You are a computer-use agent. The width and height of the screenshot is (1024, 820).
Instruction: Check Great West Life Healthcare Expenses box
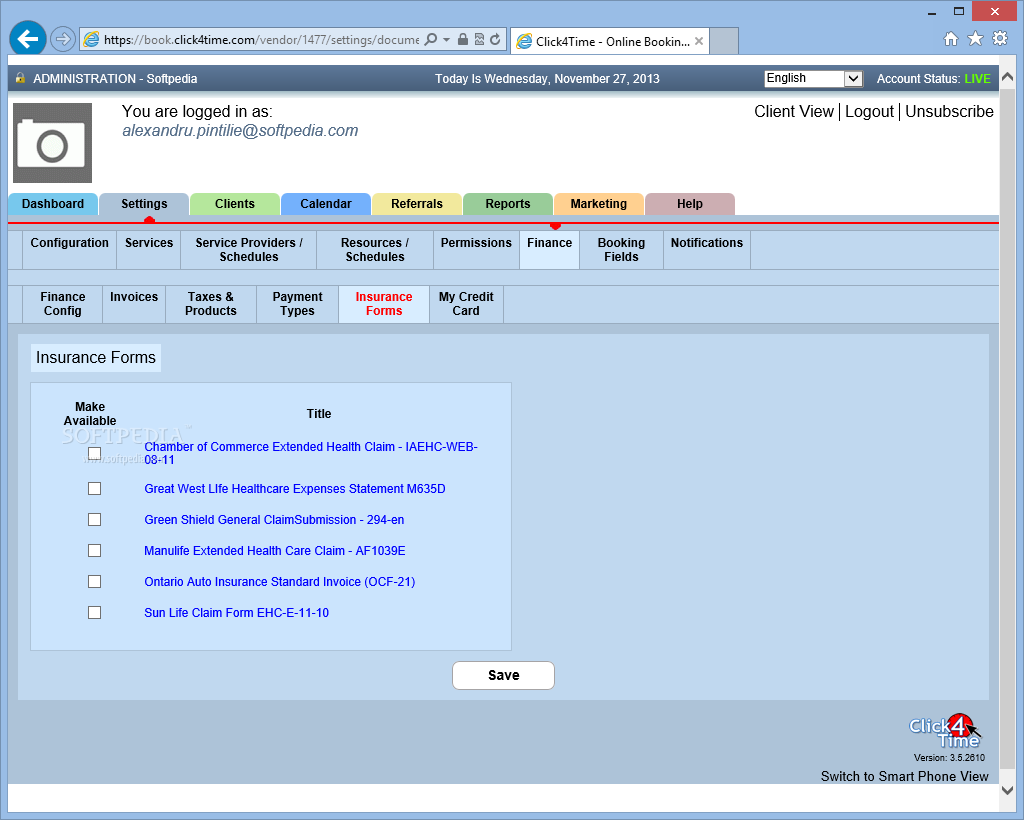(x=95, y=488)
